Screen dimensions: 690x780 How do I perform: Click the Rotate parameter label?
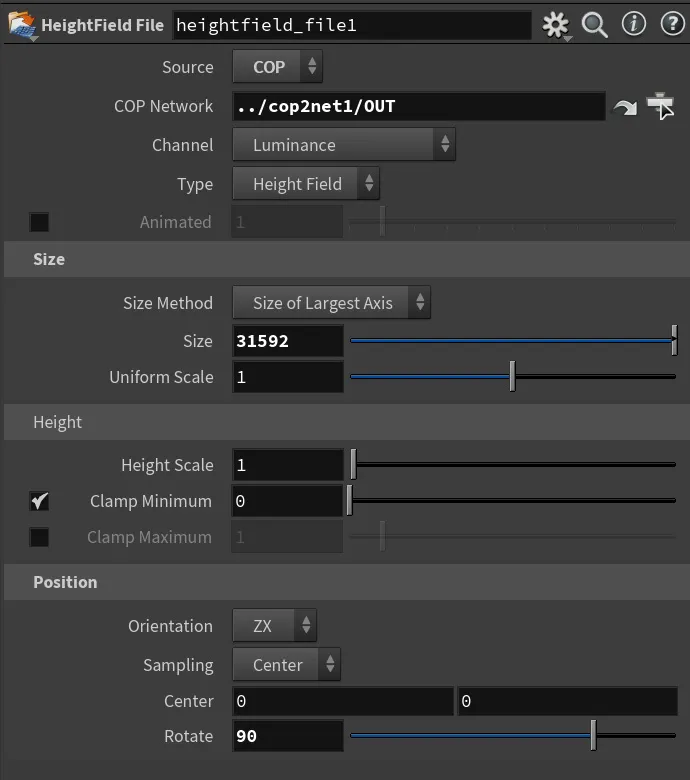tap(189, 736)
